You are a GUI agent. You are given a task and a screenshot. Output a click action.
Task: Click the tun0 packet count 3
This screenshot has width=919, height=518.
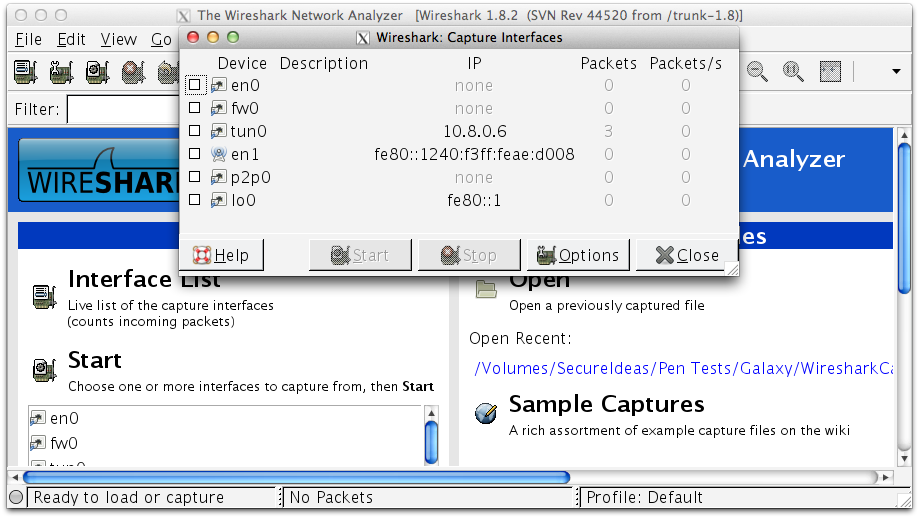pos(608,131)
